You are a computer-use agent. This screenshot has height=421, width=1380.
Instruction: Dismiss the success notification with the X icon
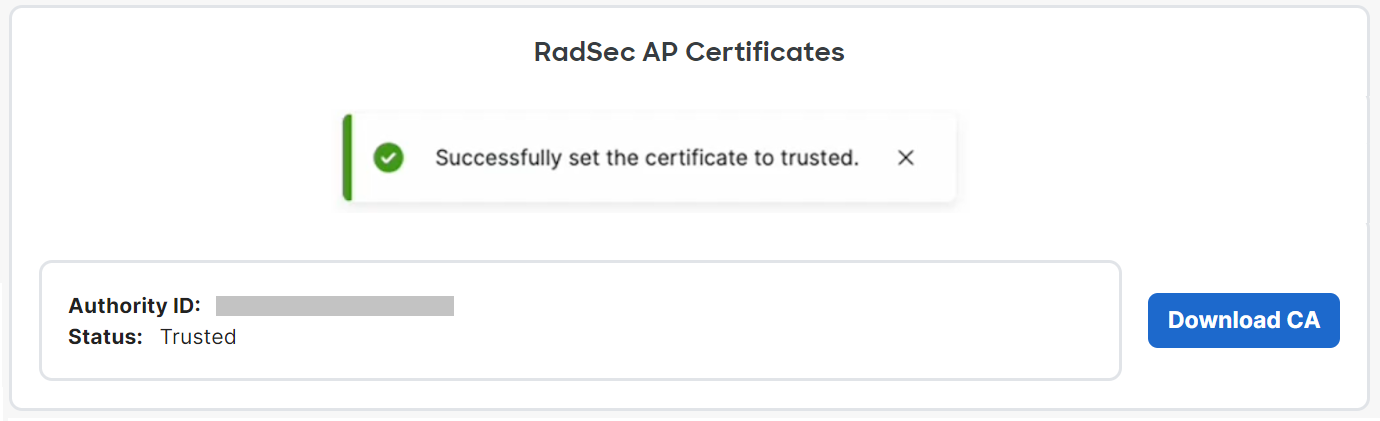tap(906, 158)
